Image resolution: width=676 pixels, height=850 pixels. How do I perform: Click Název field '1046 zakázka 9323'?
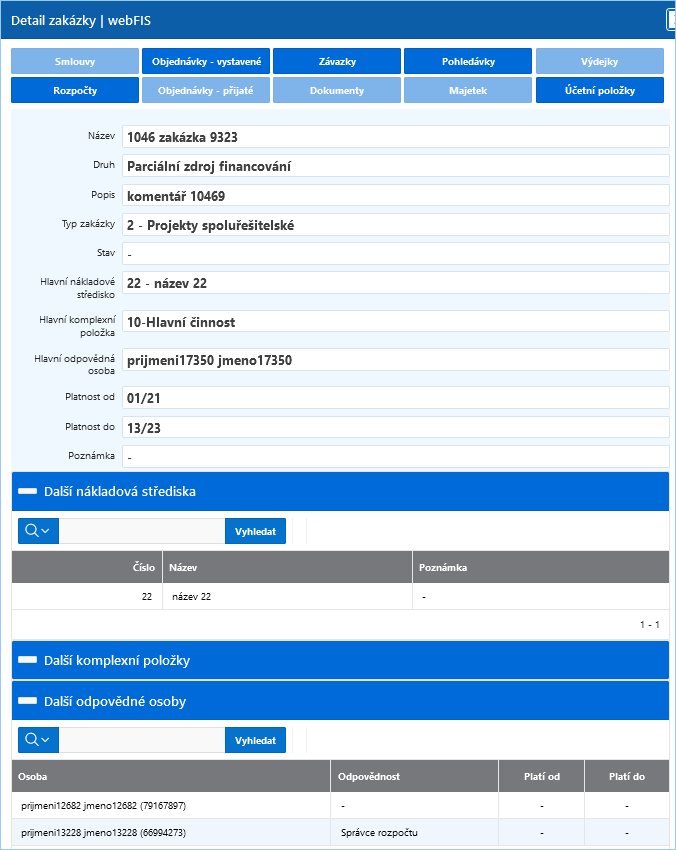click(x=396, y=137)
